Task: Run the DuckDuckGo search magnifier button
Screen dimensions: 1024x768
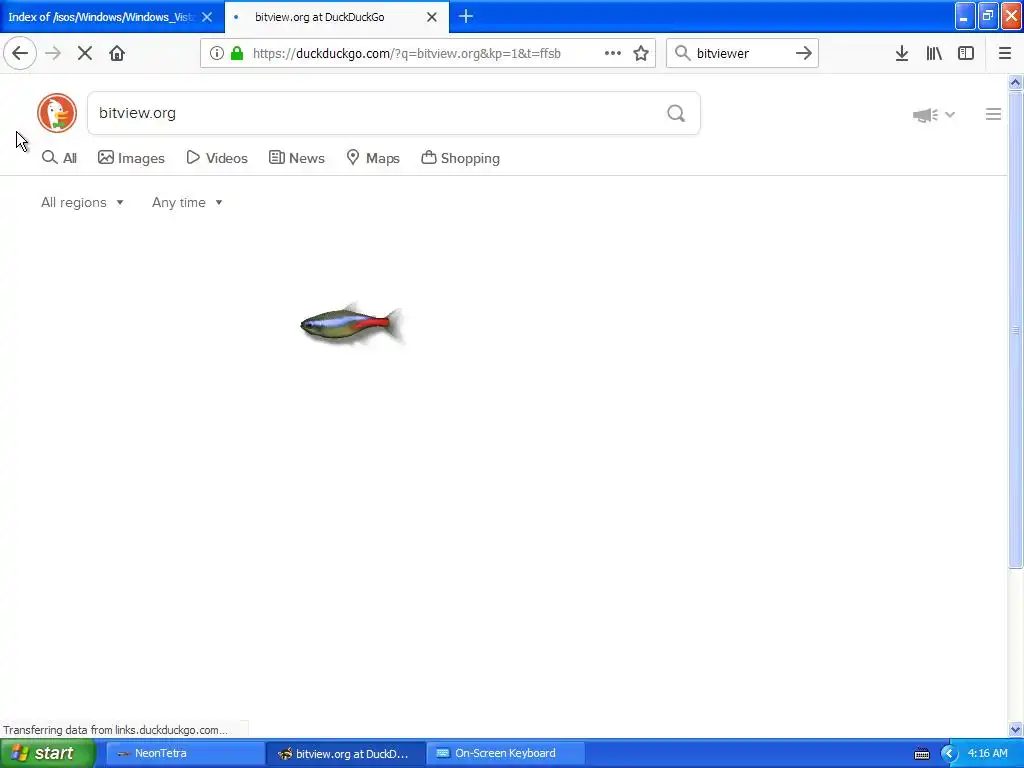Action: point(676,114)
